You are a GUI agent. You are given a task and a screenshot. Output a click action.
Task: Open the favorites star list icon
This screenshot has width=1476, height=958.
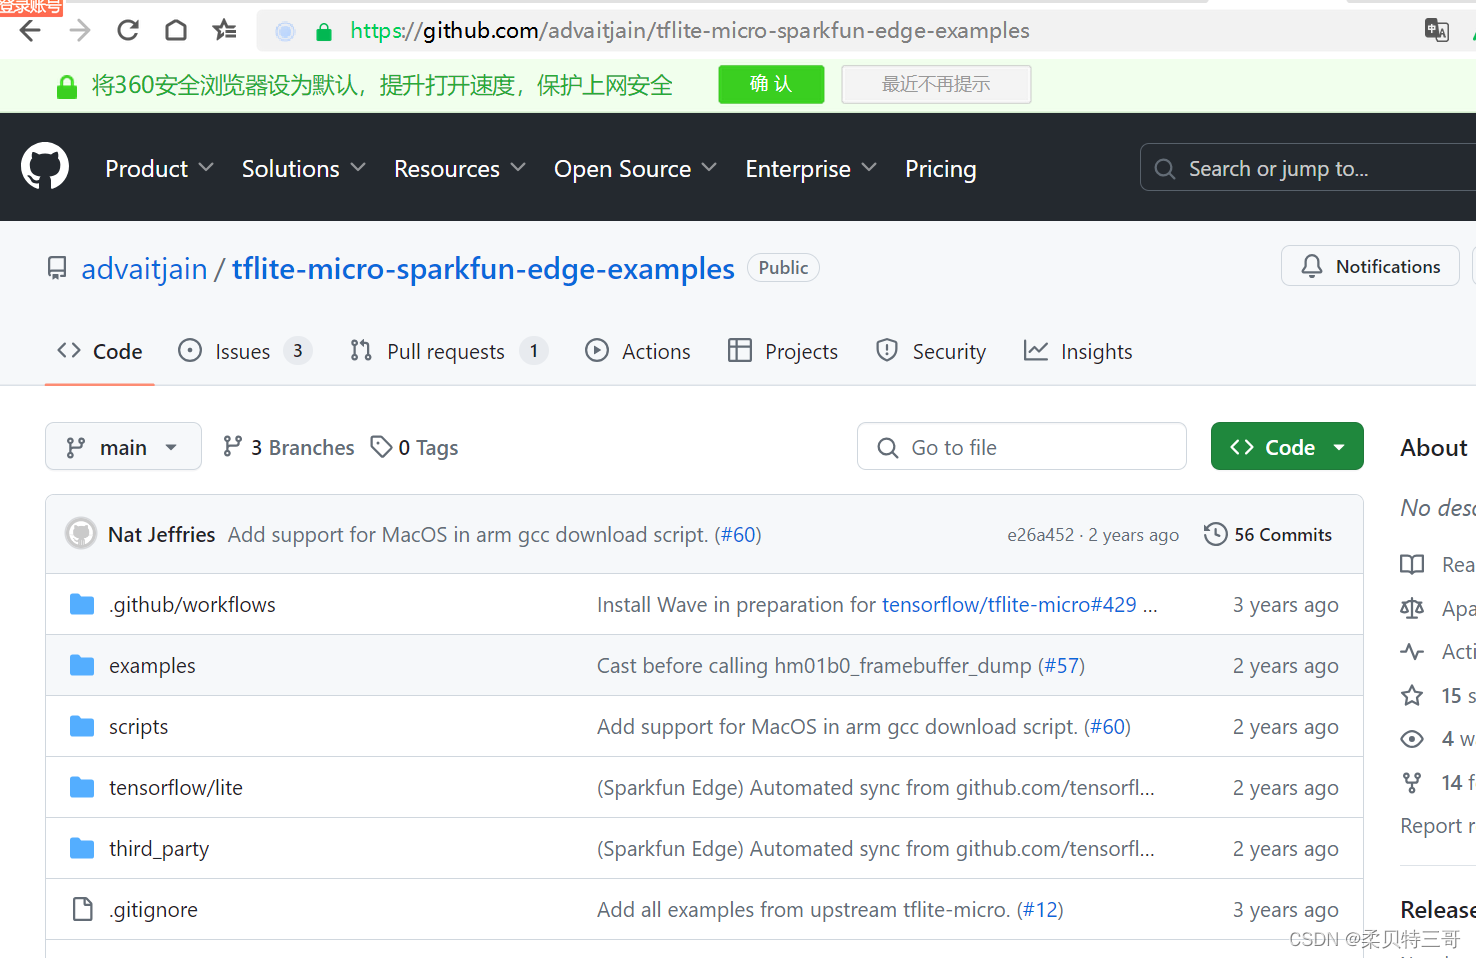tap(225, 31)
